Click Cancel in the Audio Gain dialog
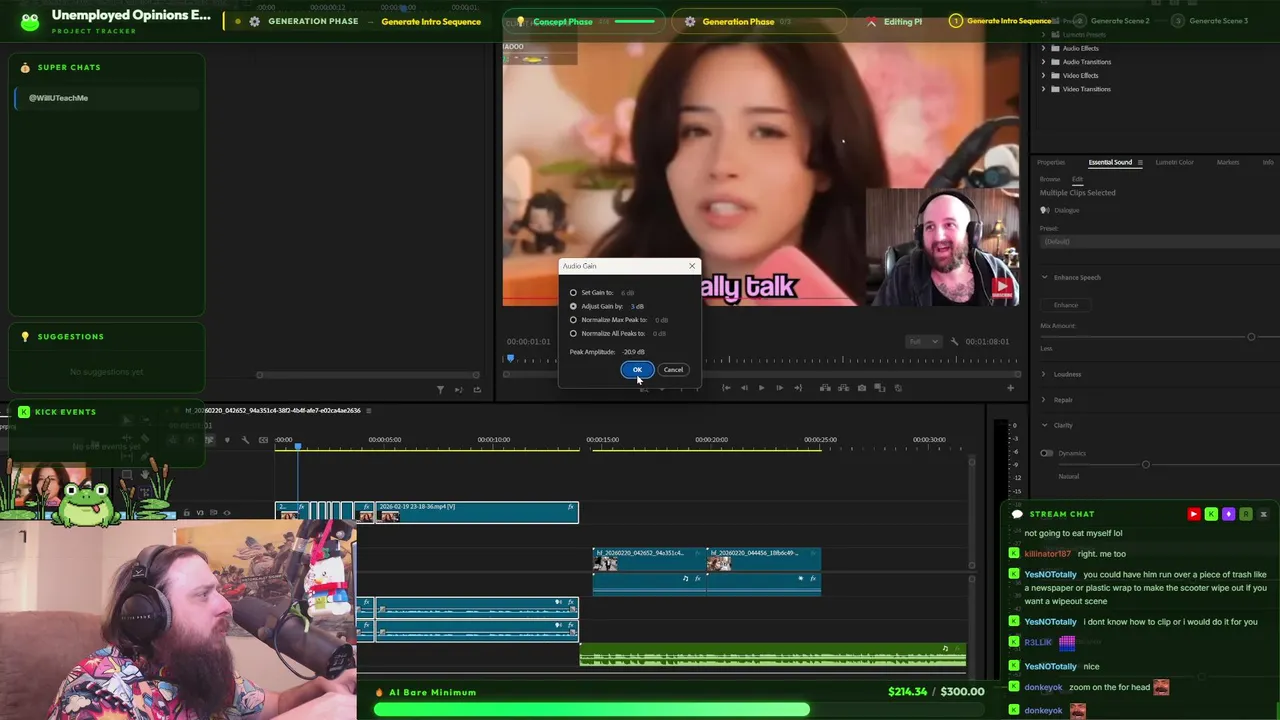The height and width of the screenshot is (720, 1280). point(673,370)
